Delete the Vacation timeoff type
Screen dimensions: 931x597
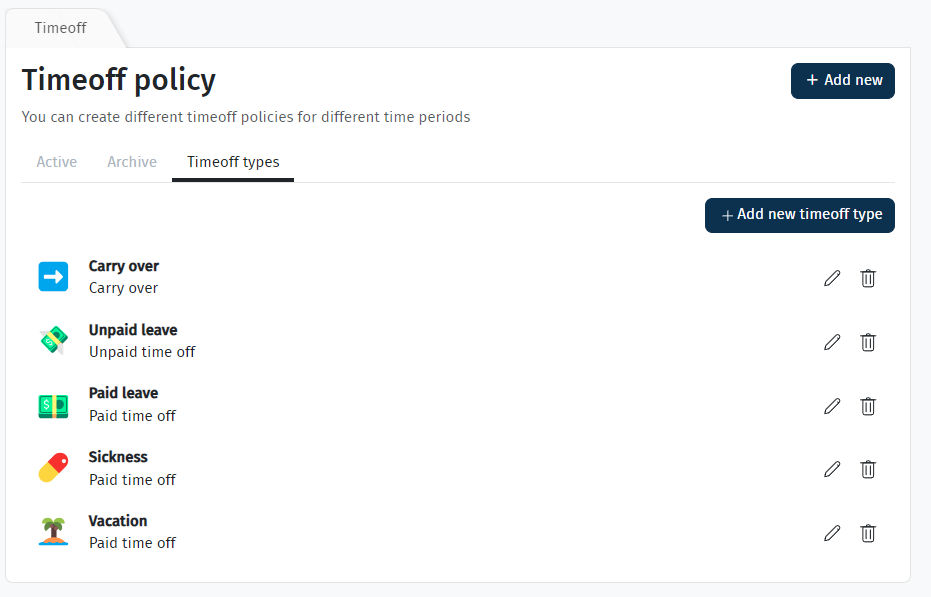pyautogui.click(x=867, y=533)
